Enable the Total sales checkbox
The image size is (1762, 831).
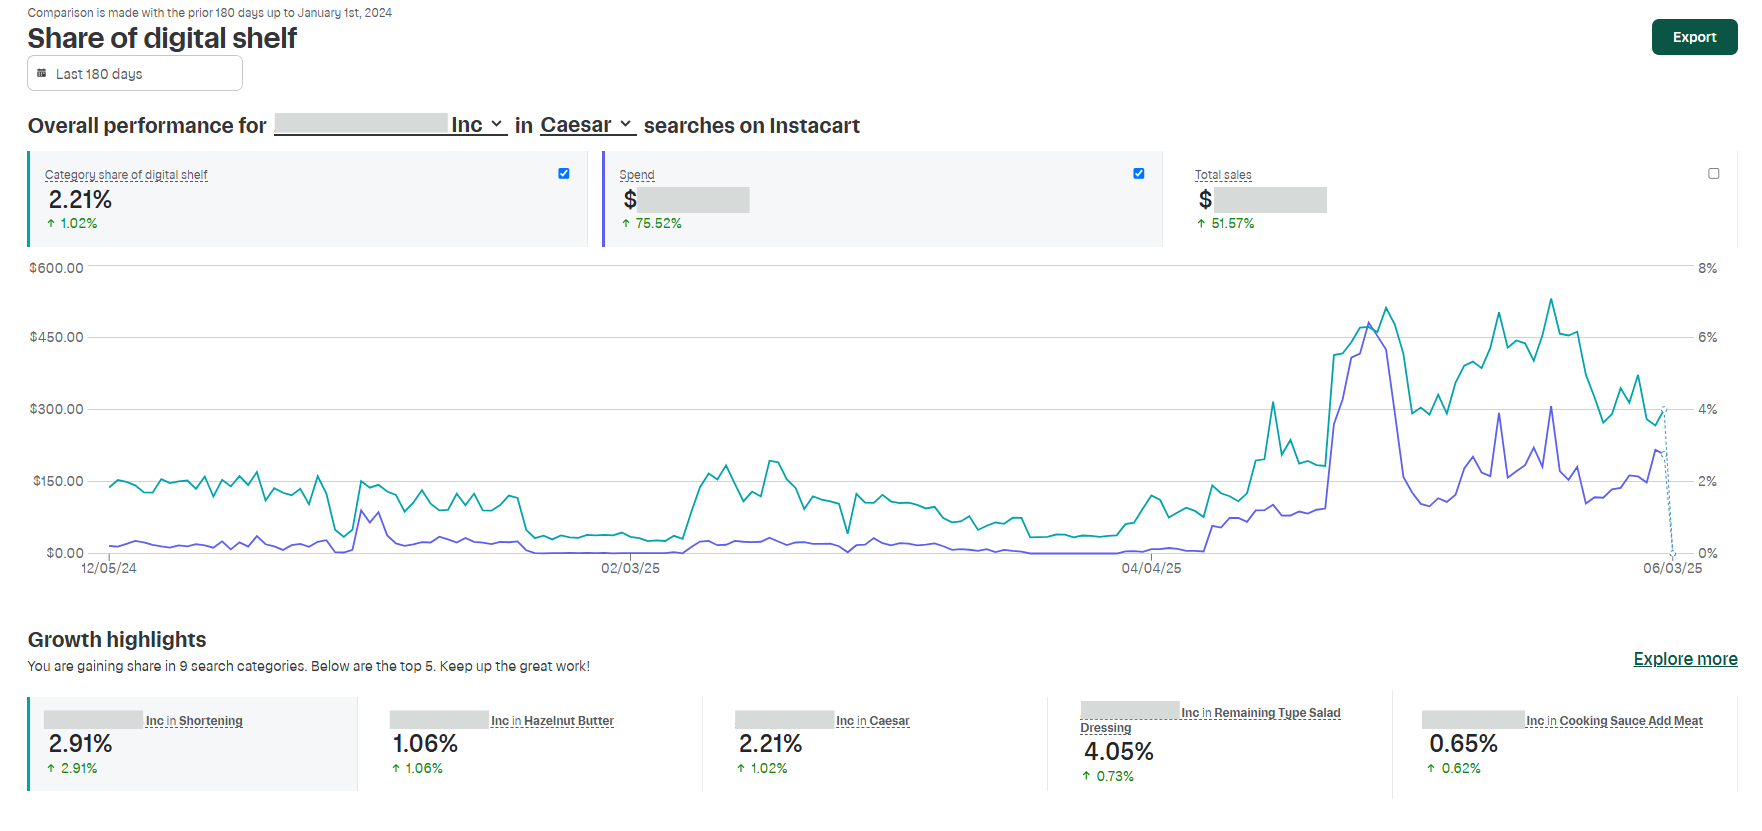(1713, 174)
